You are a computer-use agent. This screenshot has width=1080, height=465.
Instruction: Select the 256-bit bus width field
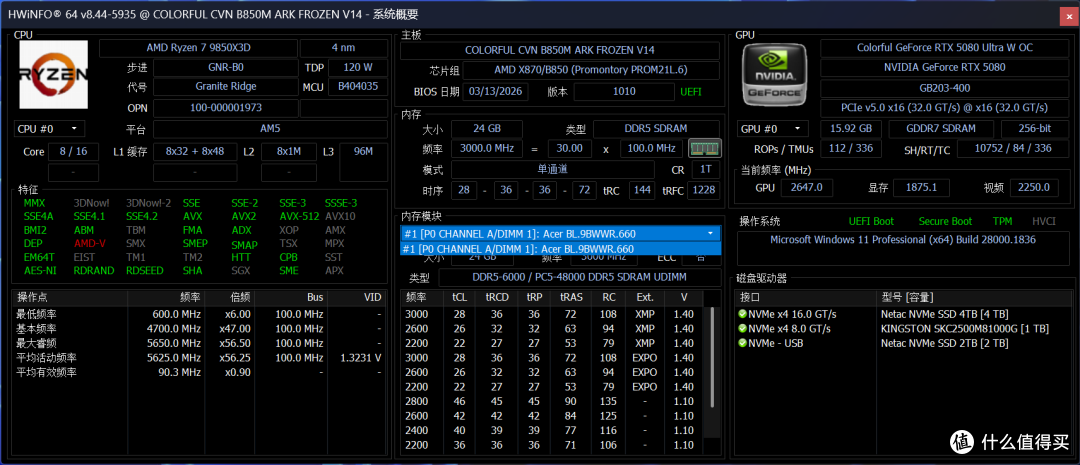(x=1035, y=129)
